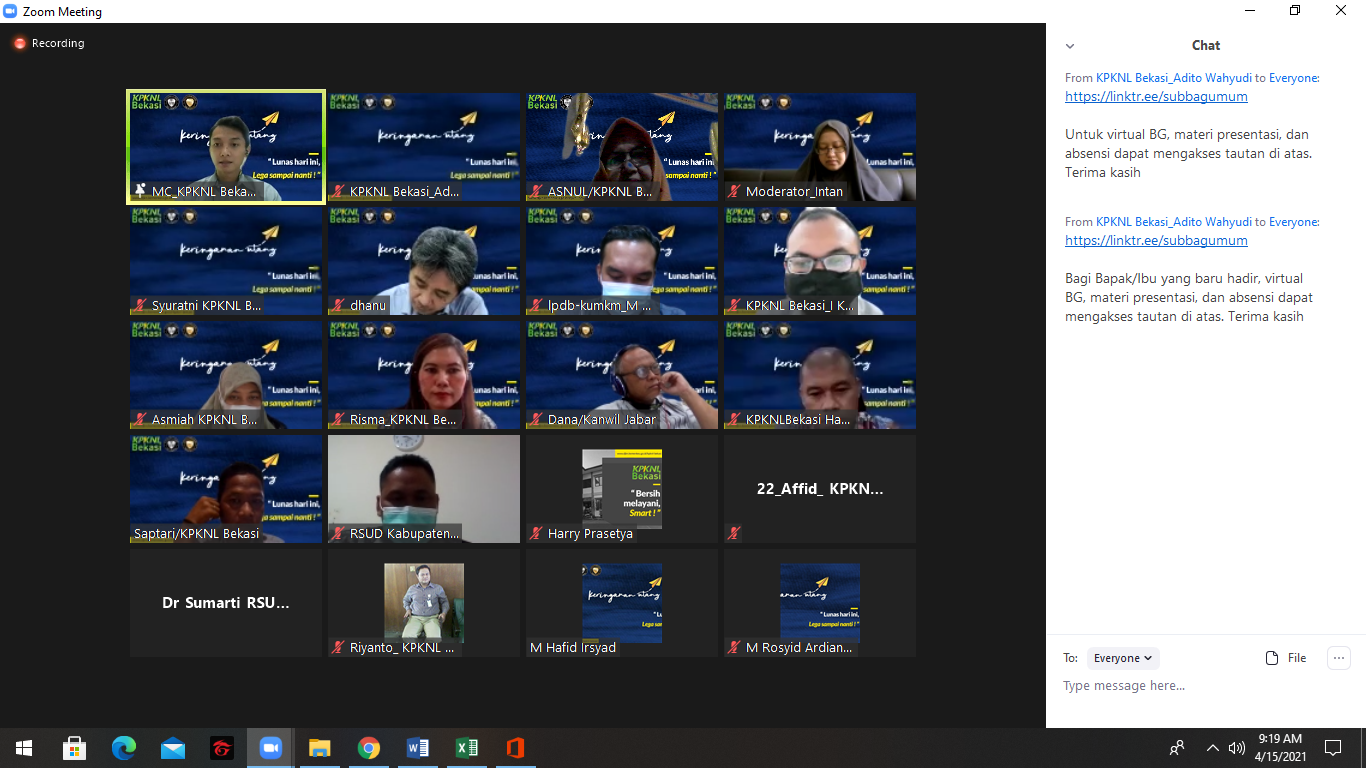The width and height of the screenshot is (1366, 768).
Task: Click the volume speaker tray icon
Action: tap(1237, 748)
